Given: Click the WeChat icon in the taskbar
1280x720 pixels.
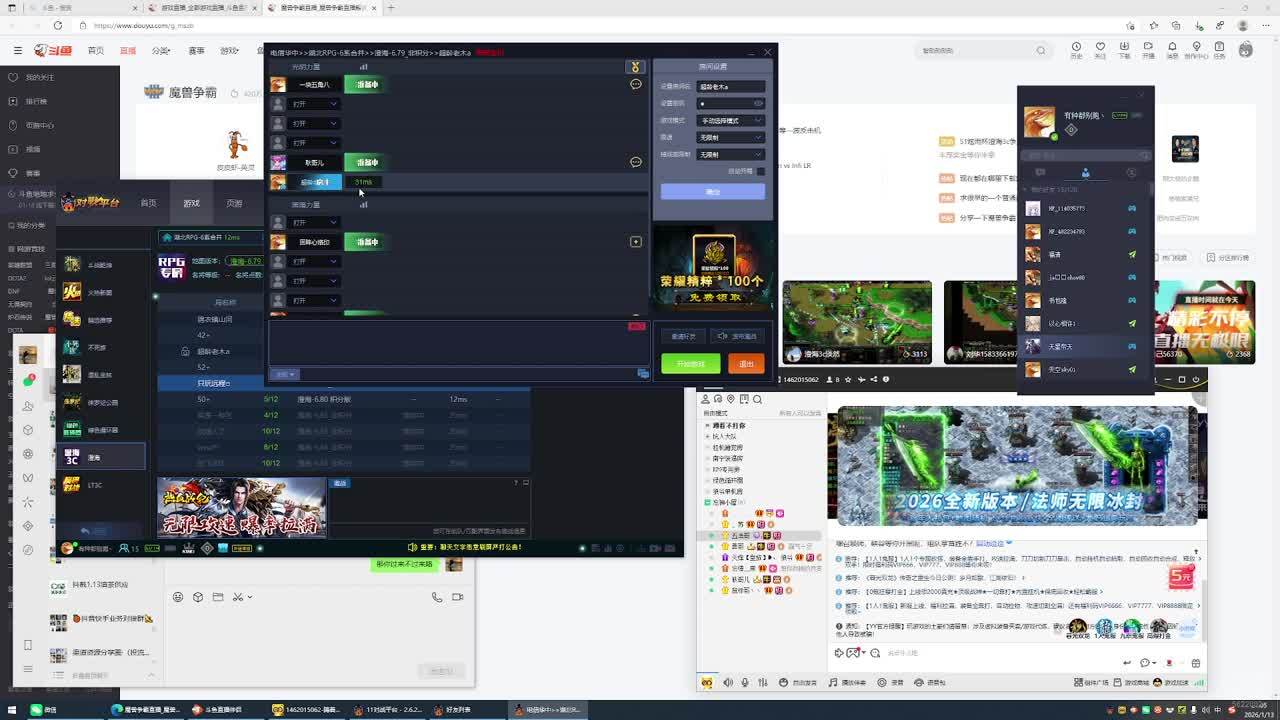Looking at the screenshot, I should click(37, 710).
